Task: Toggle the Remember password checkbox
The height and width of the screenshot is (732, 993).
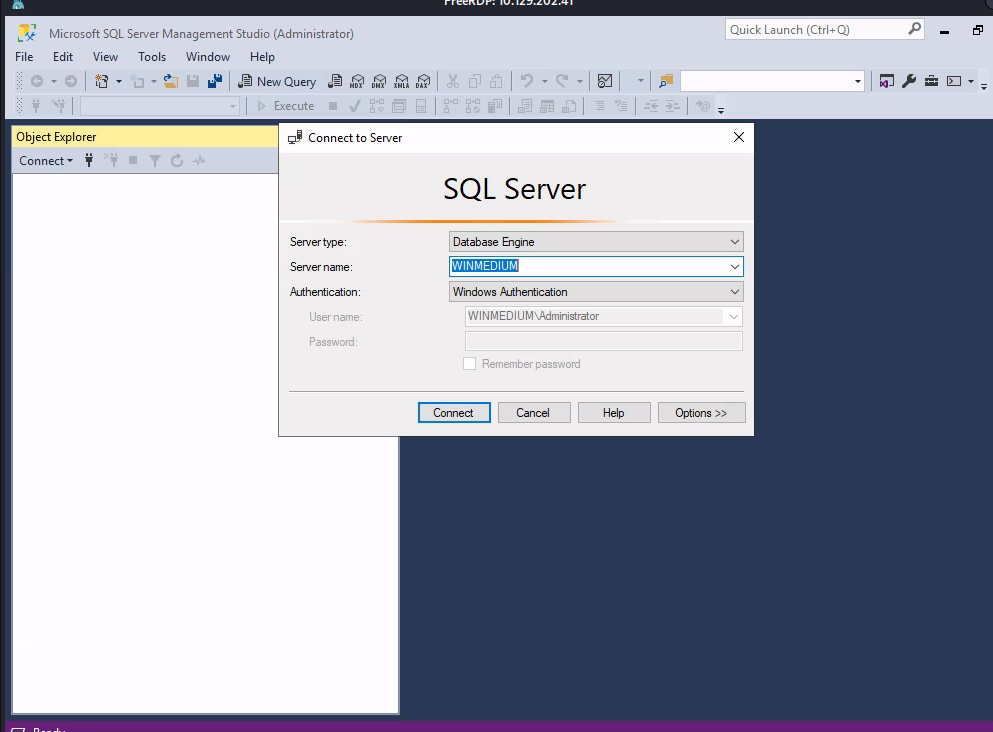Action: tap(469, 364)
